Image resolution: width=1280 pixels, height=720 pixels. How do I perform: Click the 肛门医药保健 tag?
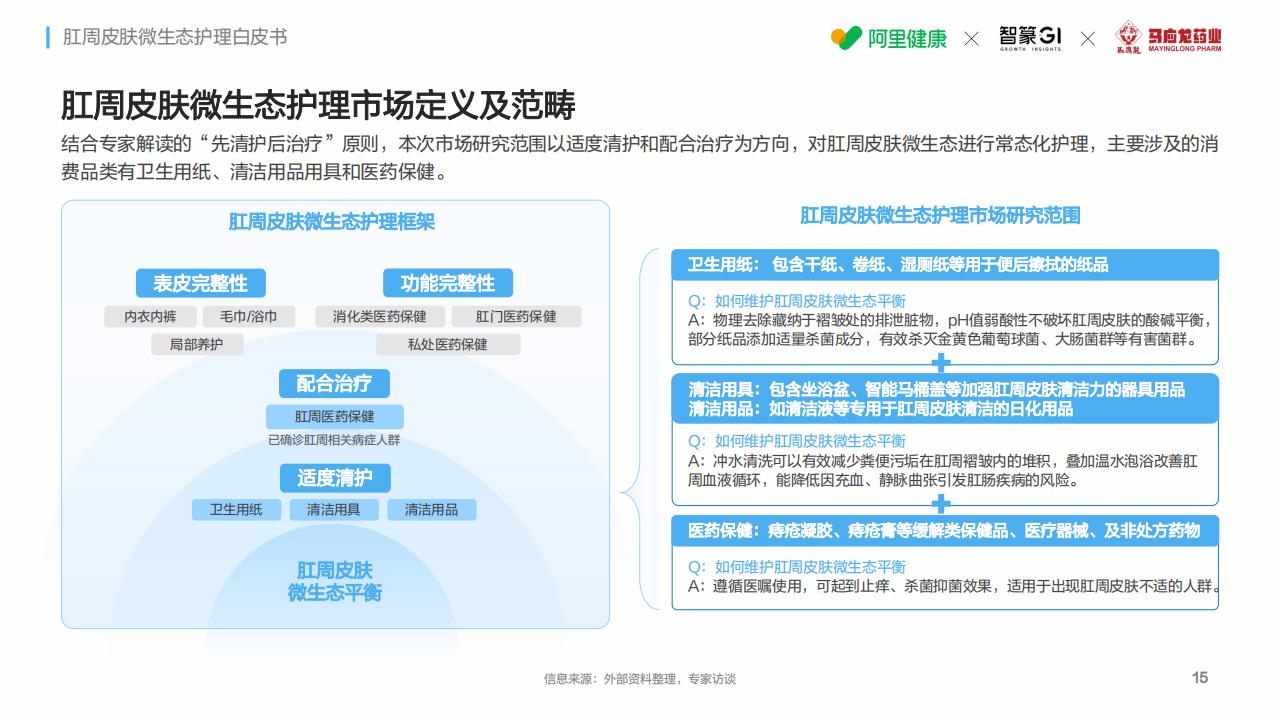point(516,316)
